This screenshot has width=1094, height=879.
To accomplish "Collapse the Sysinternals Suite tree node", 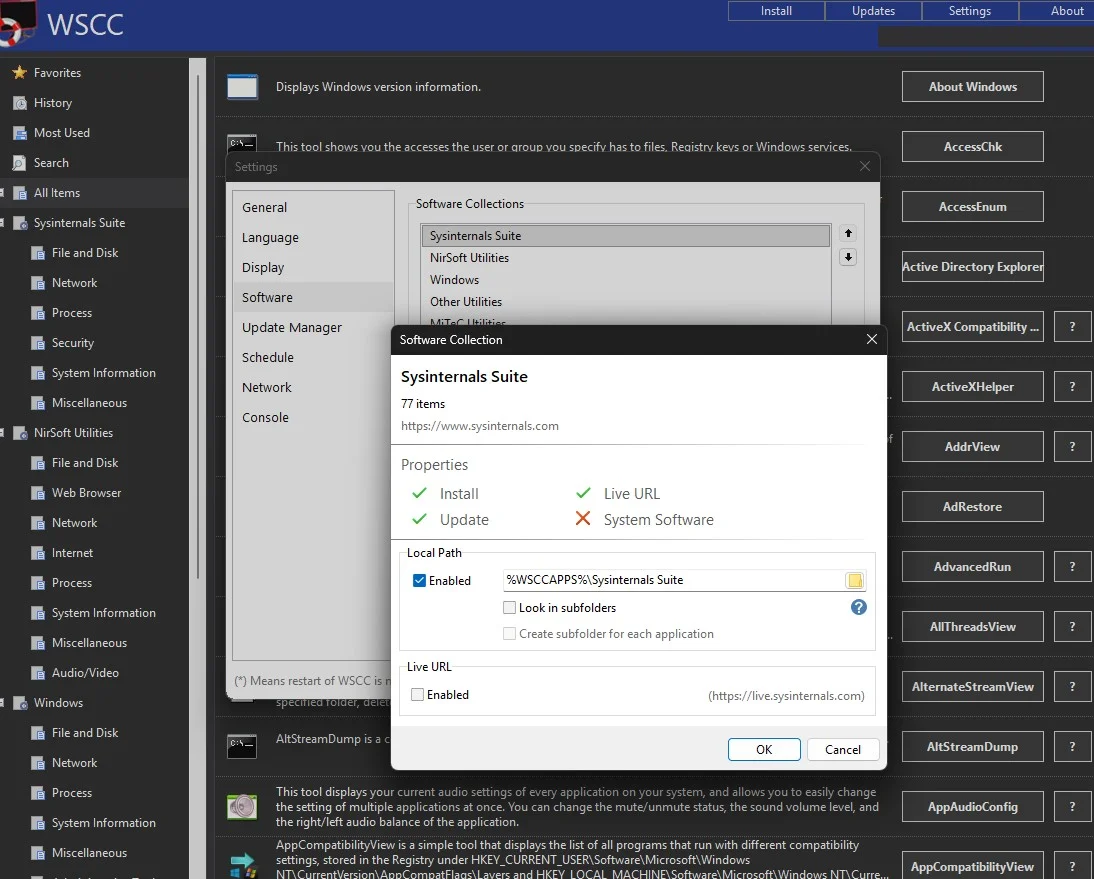I will (2, 223).
